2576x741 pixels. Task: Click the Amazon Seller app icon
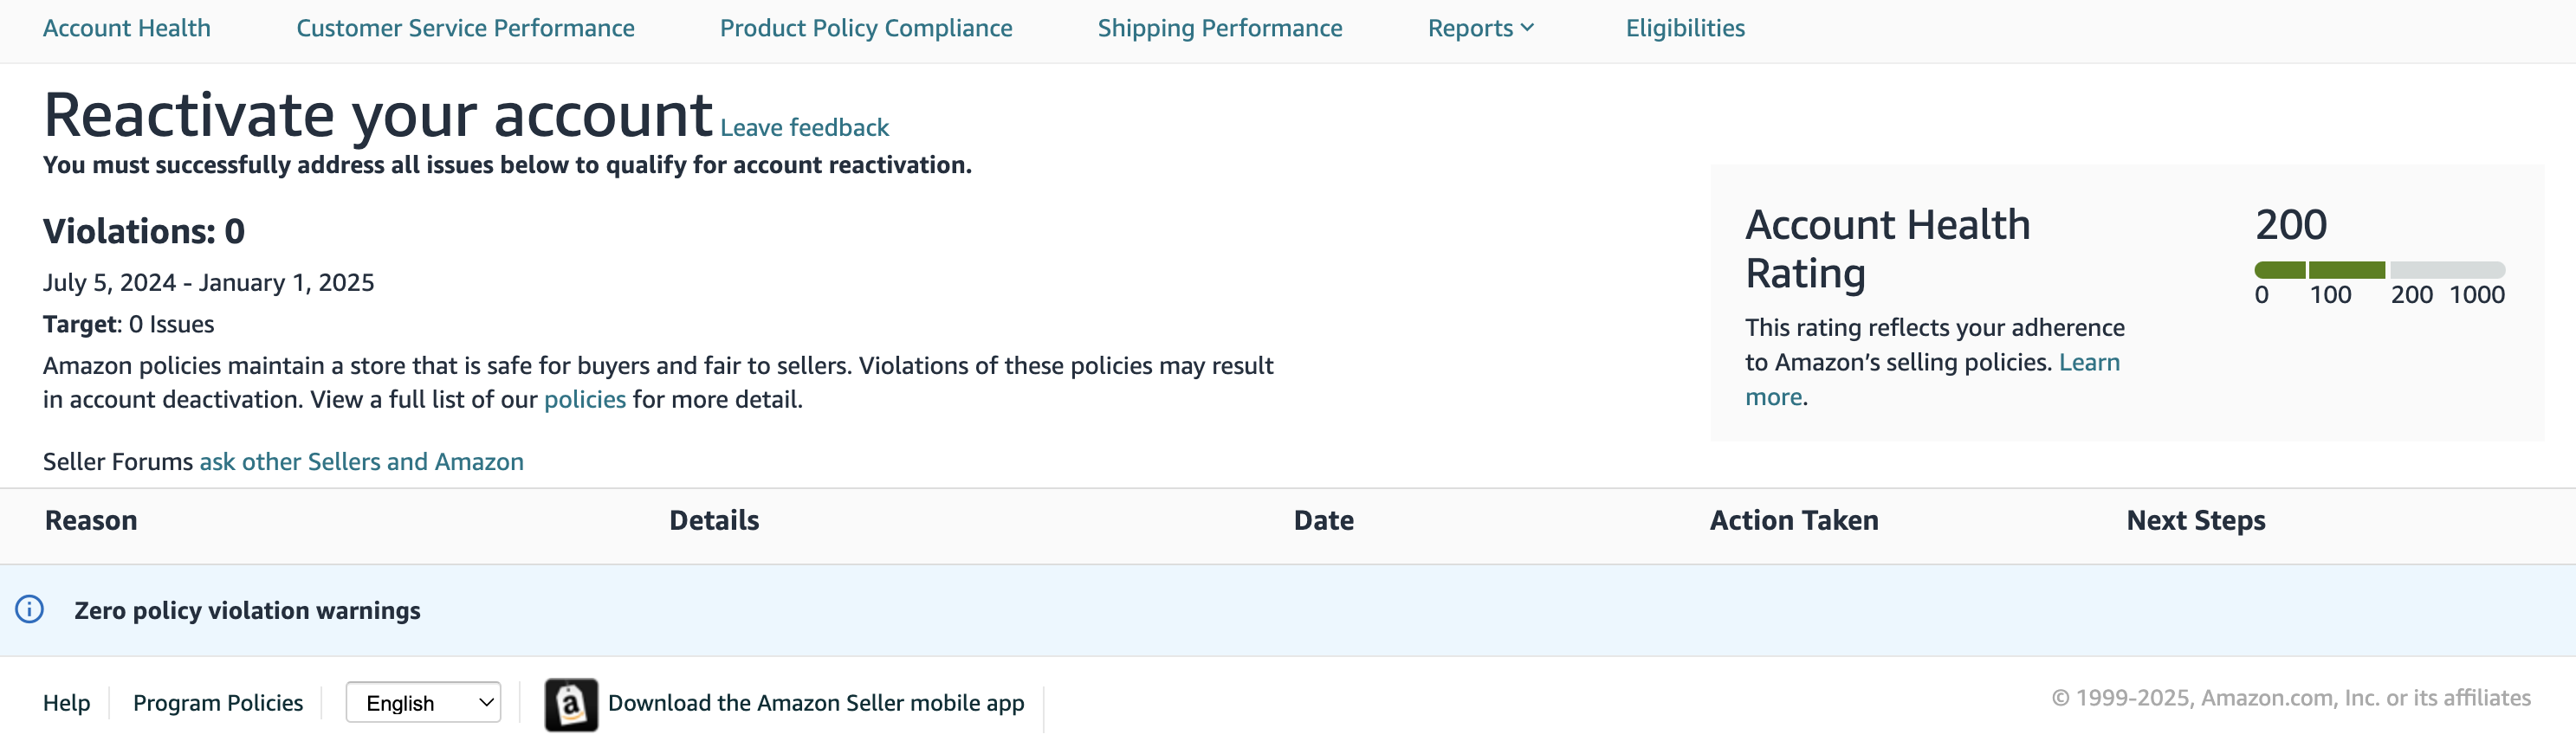(x=571, y=704)
